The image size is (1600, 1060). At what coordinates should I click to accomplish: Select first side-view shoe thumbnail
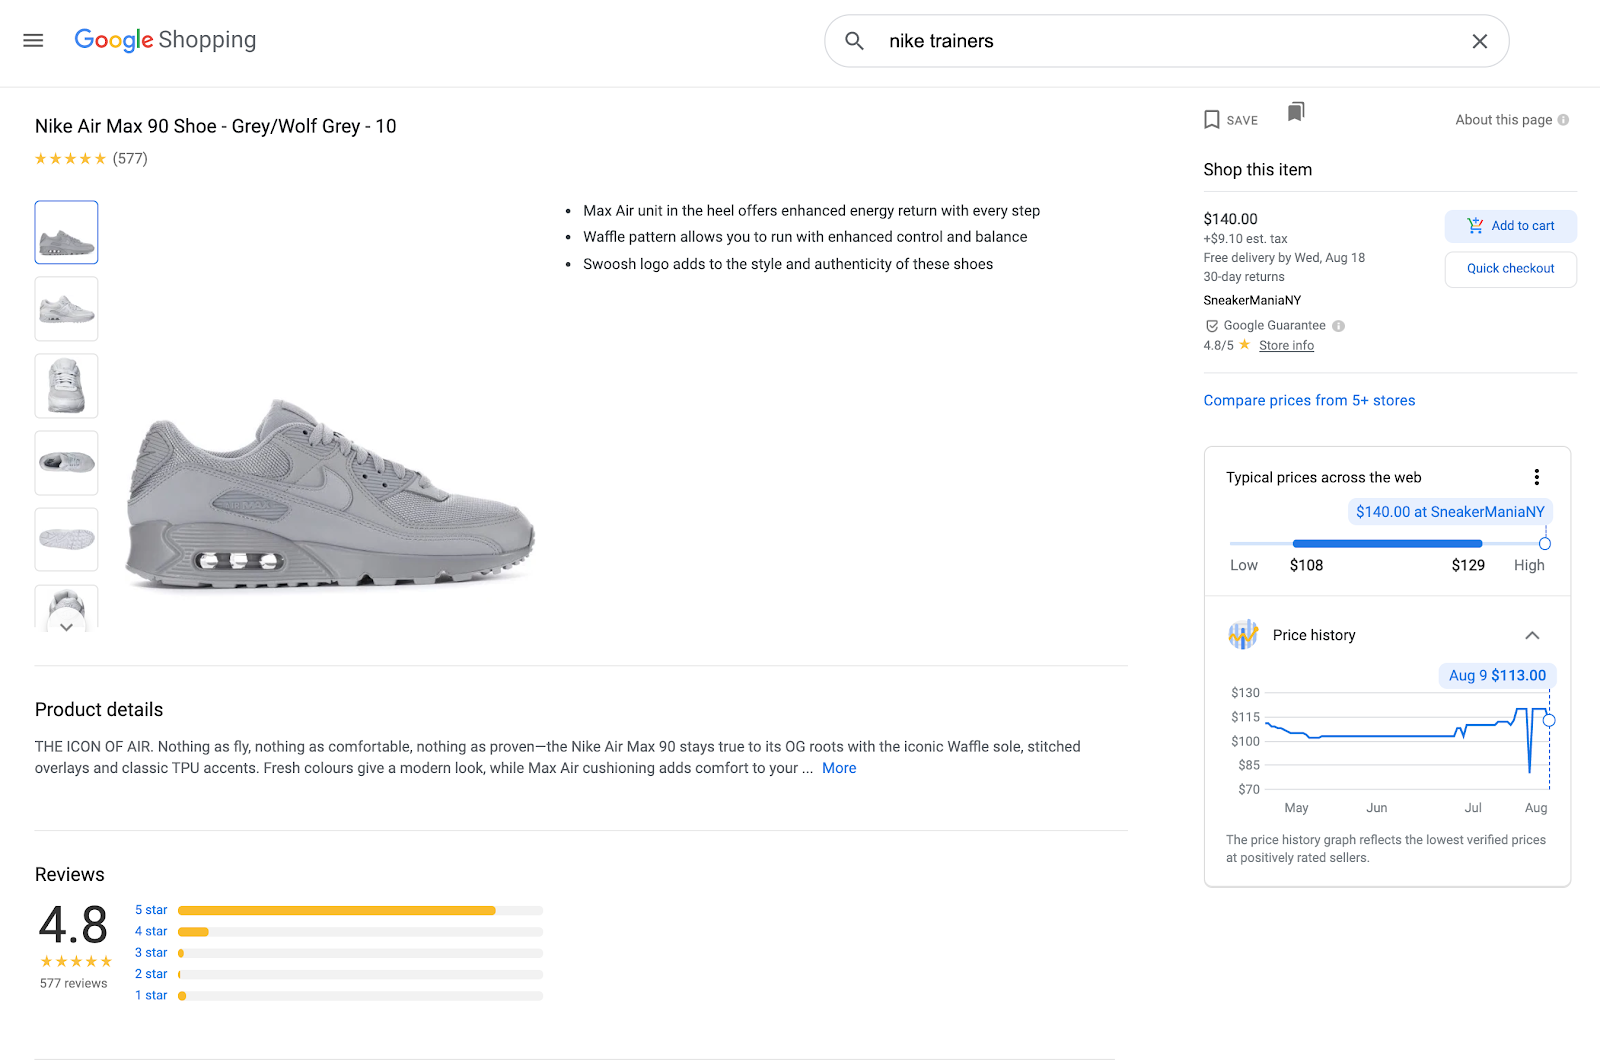[67, 232]
